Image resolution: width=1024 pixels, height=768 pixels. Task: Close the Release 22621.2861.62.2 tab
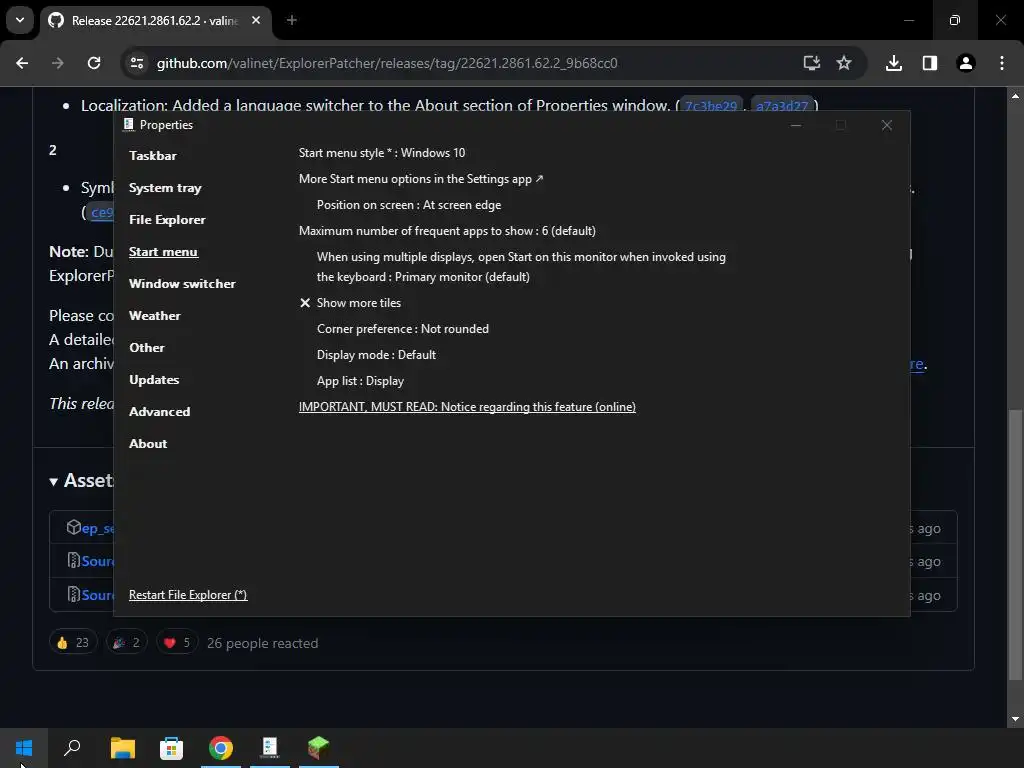256,20
